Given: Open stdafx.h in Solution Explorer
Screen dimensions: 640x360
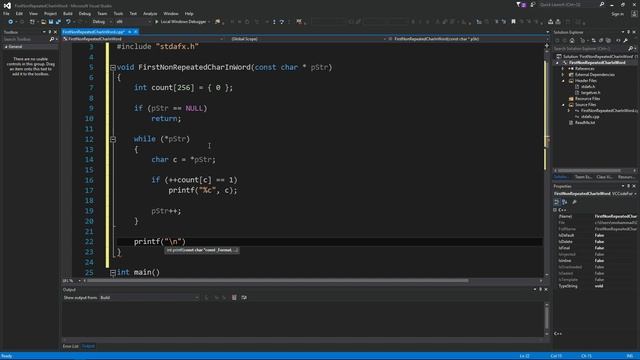Looking at the screenshot, I should click(588, 87).
